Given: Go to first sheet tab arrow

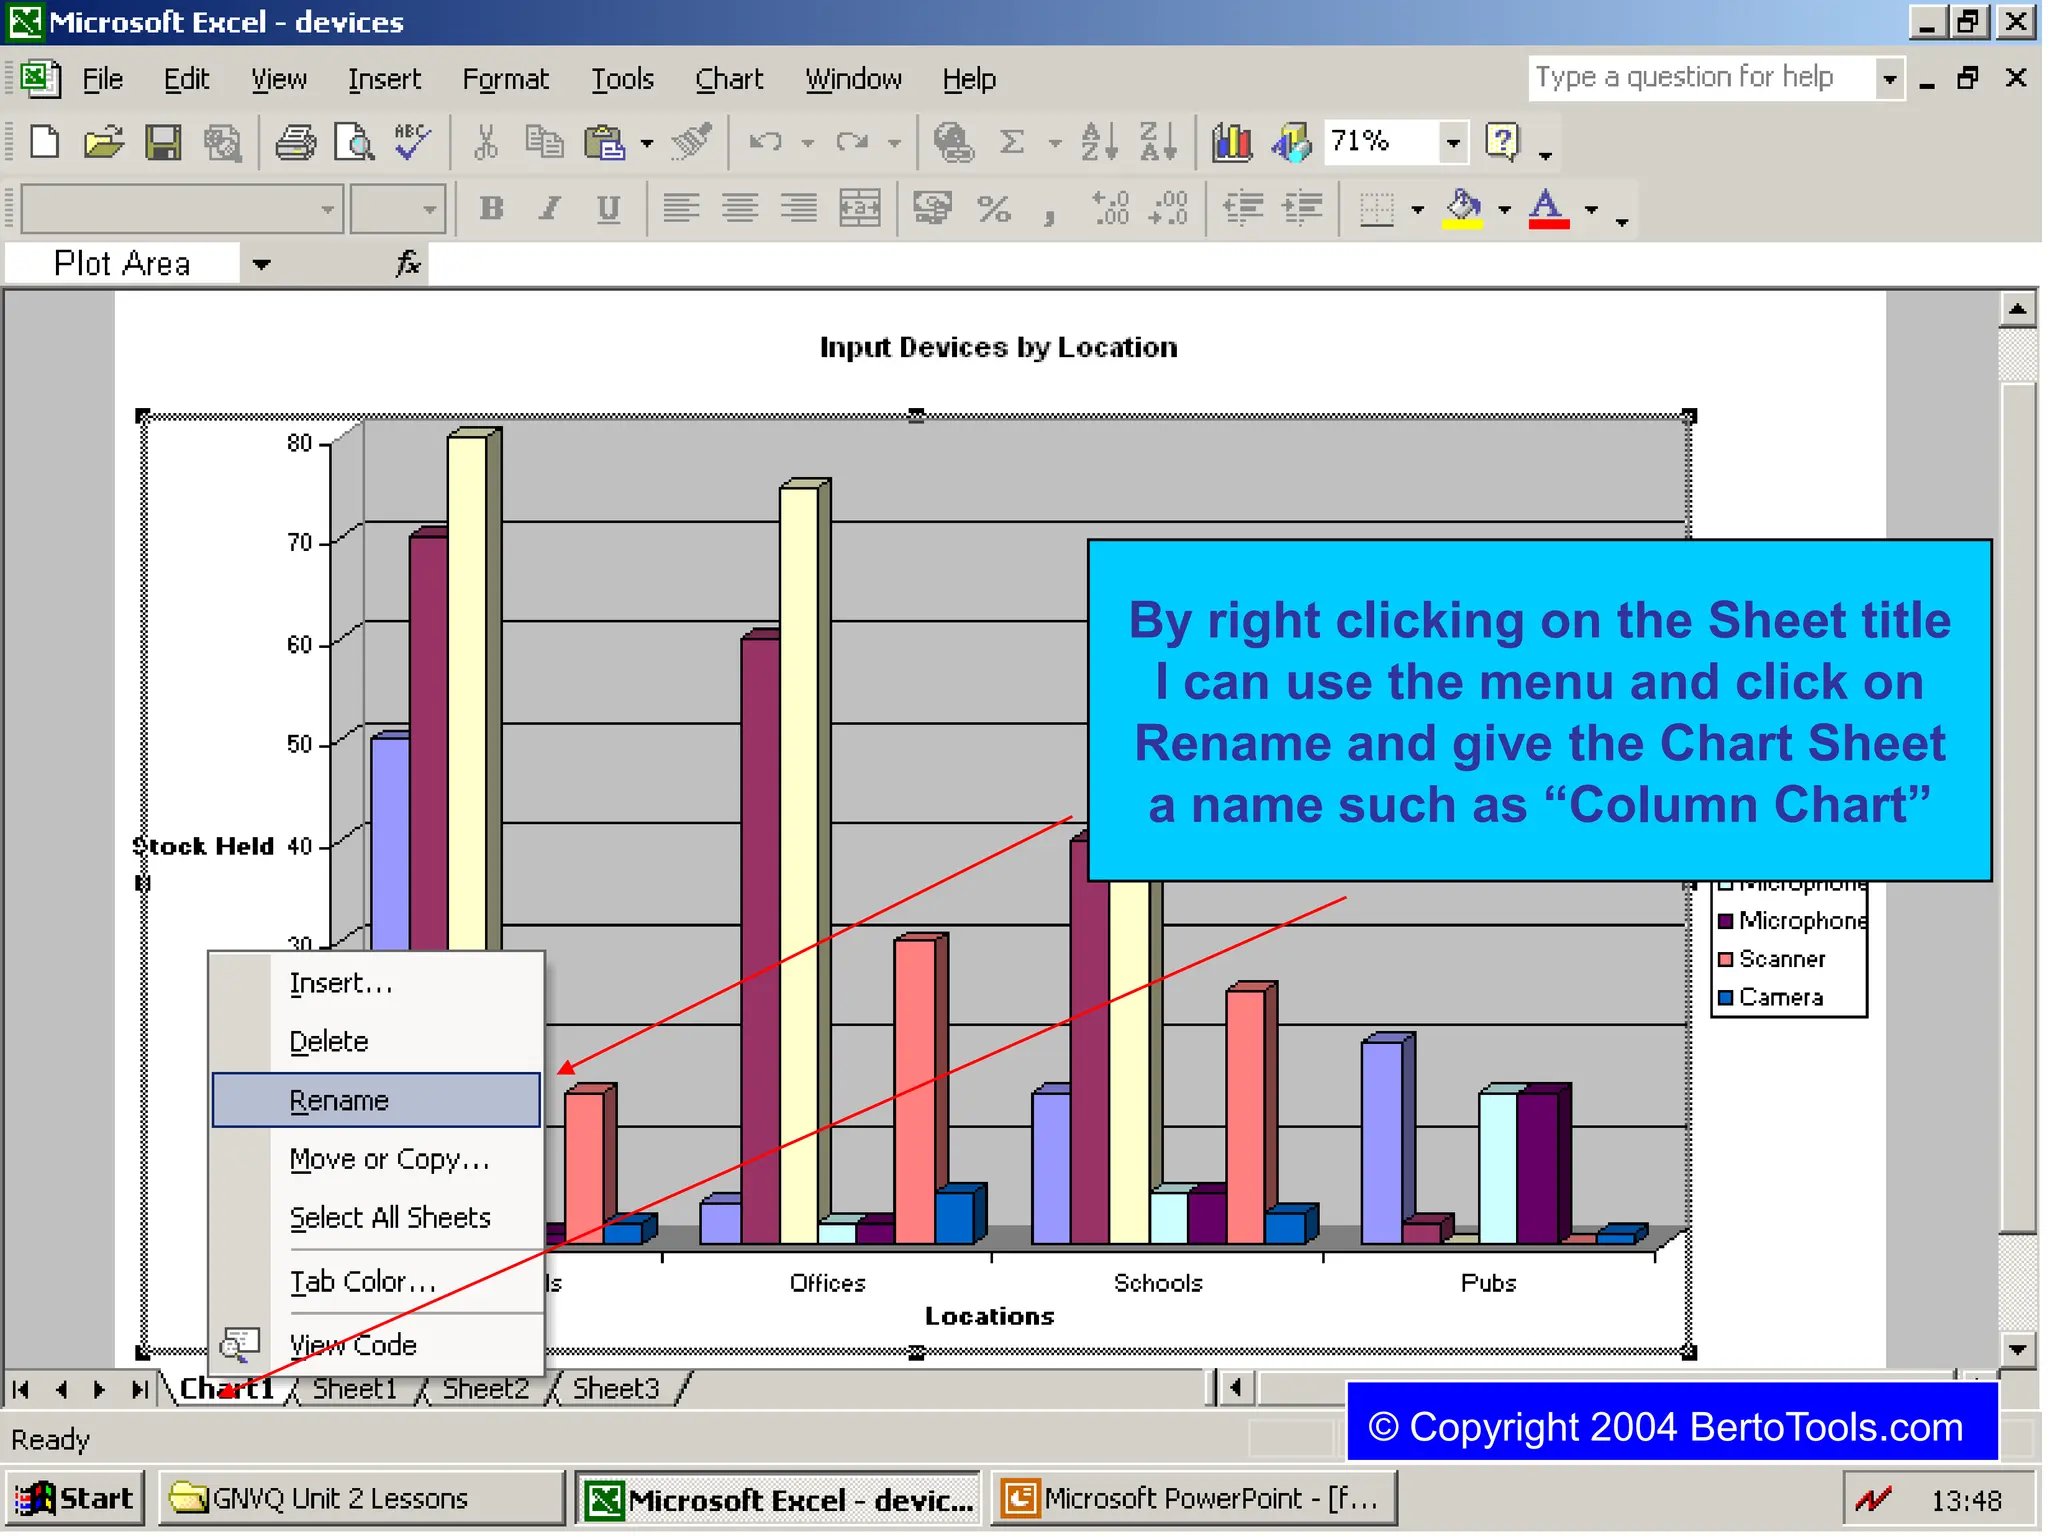Looking at the screenshot, I should pyautogui.click(x=21, y=1390).
